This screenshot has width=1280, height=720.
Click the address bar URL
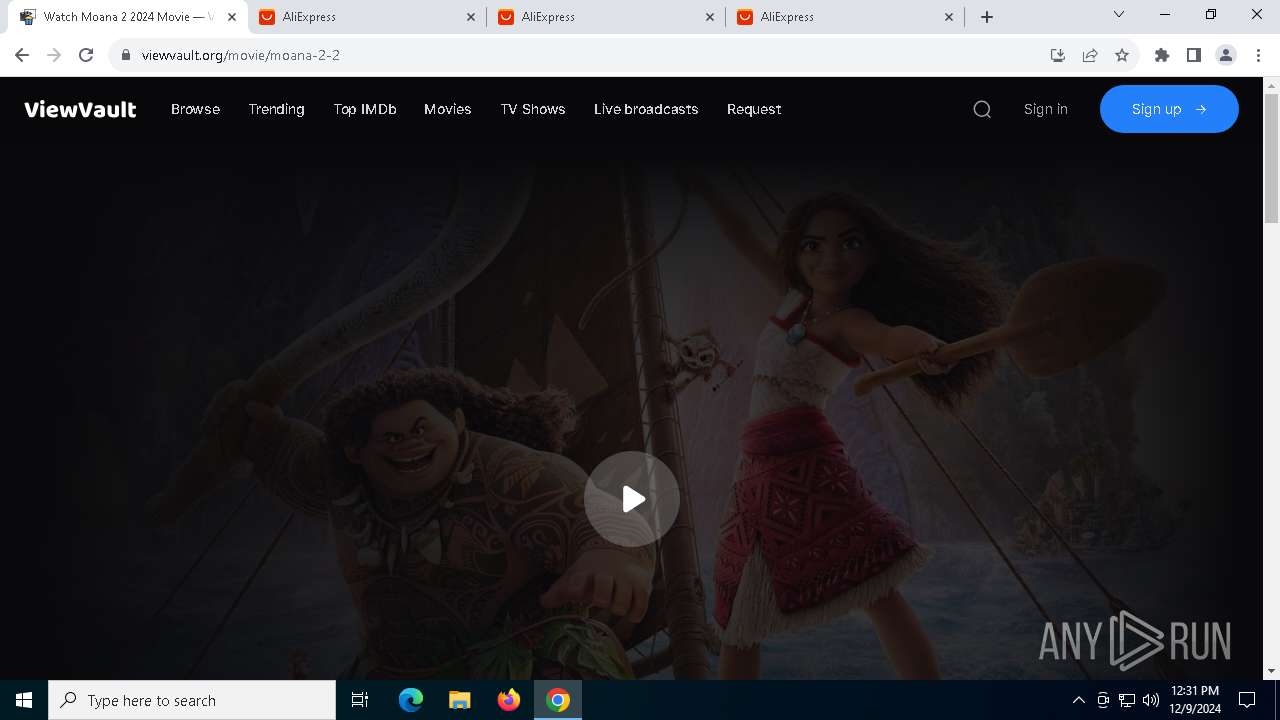(x=241, y=55)
